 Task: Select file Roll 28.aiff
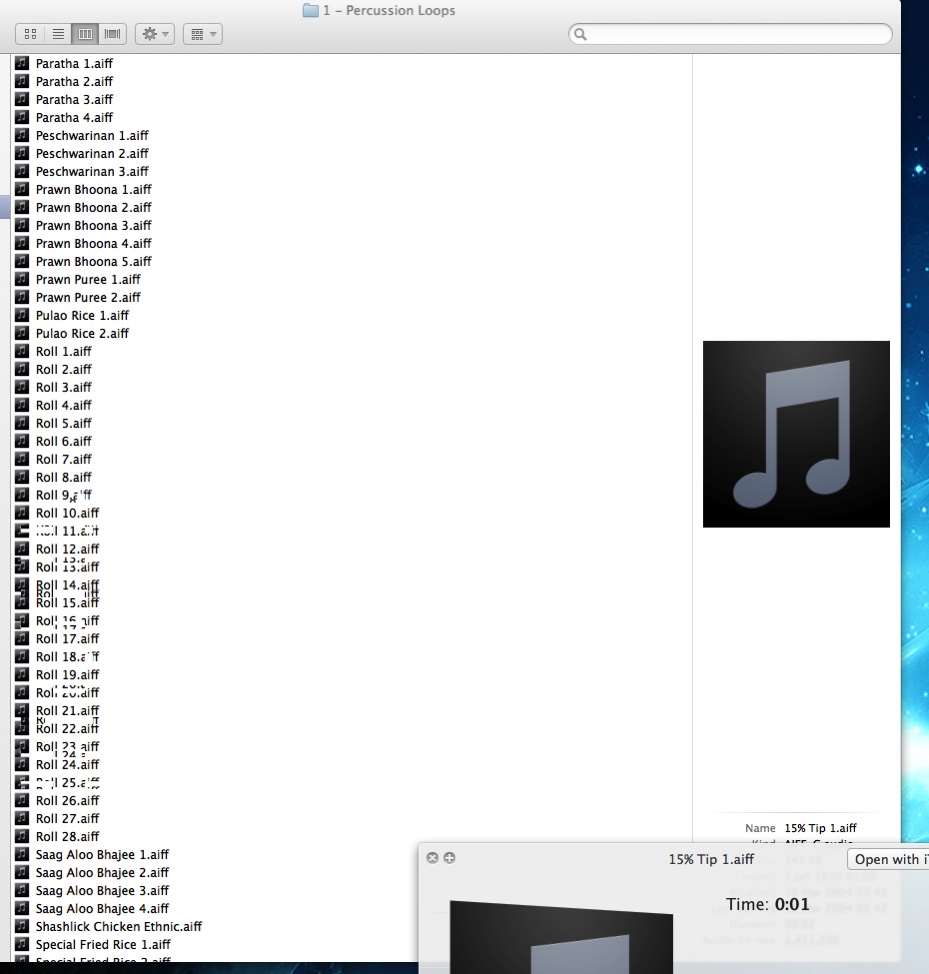tap(67, 837)
